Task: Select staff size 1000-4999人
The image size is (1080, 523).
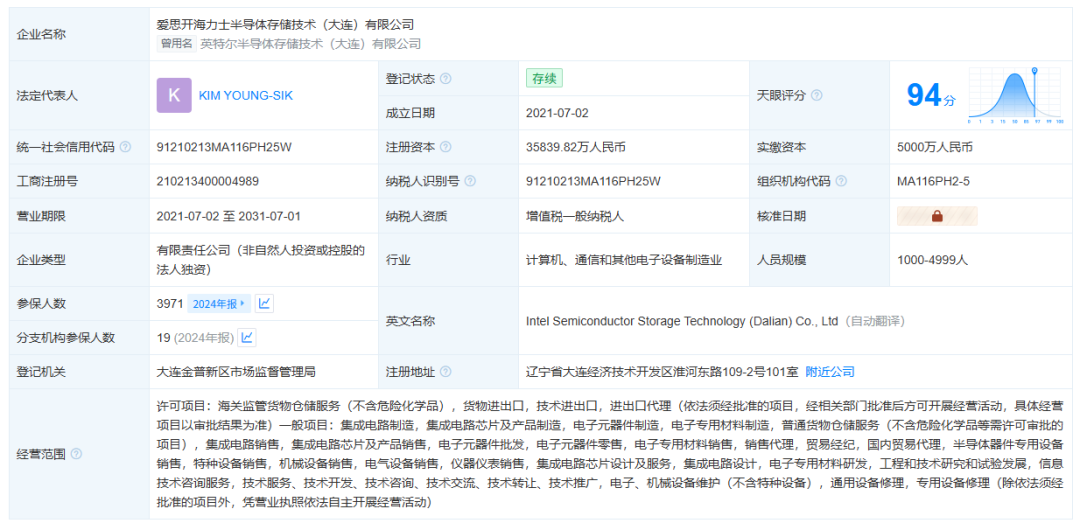Action: coord(933,260)
